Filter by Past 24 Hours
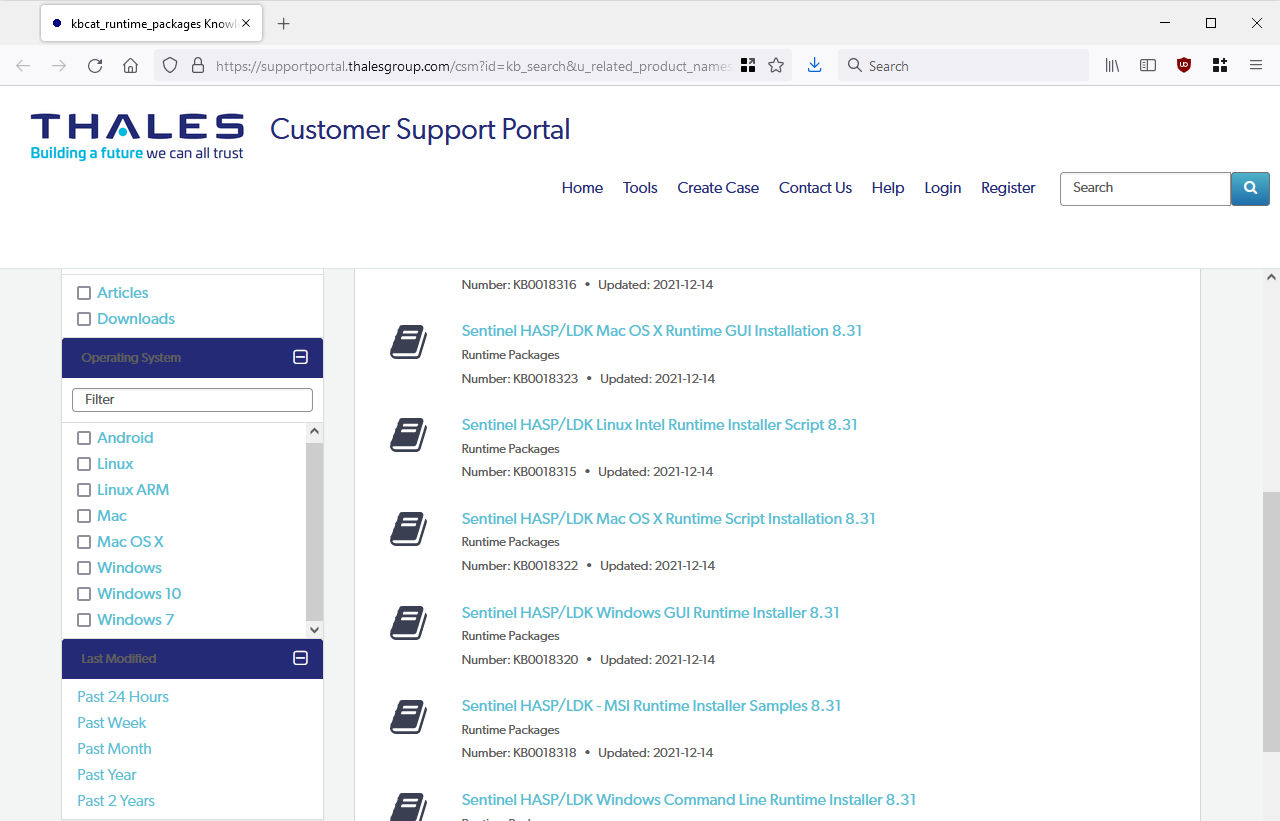Image resolution: width=1280 pixels, height=821 pixels. click(123, 697)
